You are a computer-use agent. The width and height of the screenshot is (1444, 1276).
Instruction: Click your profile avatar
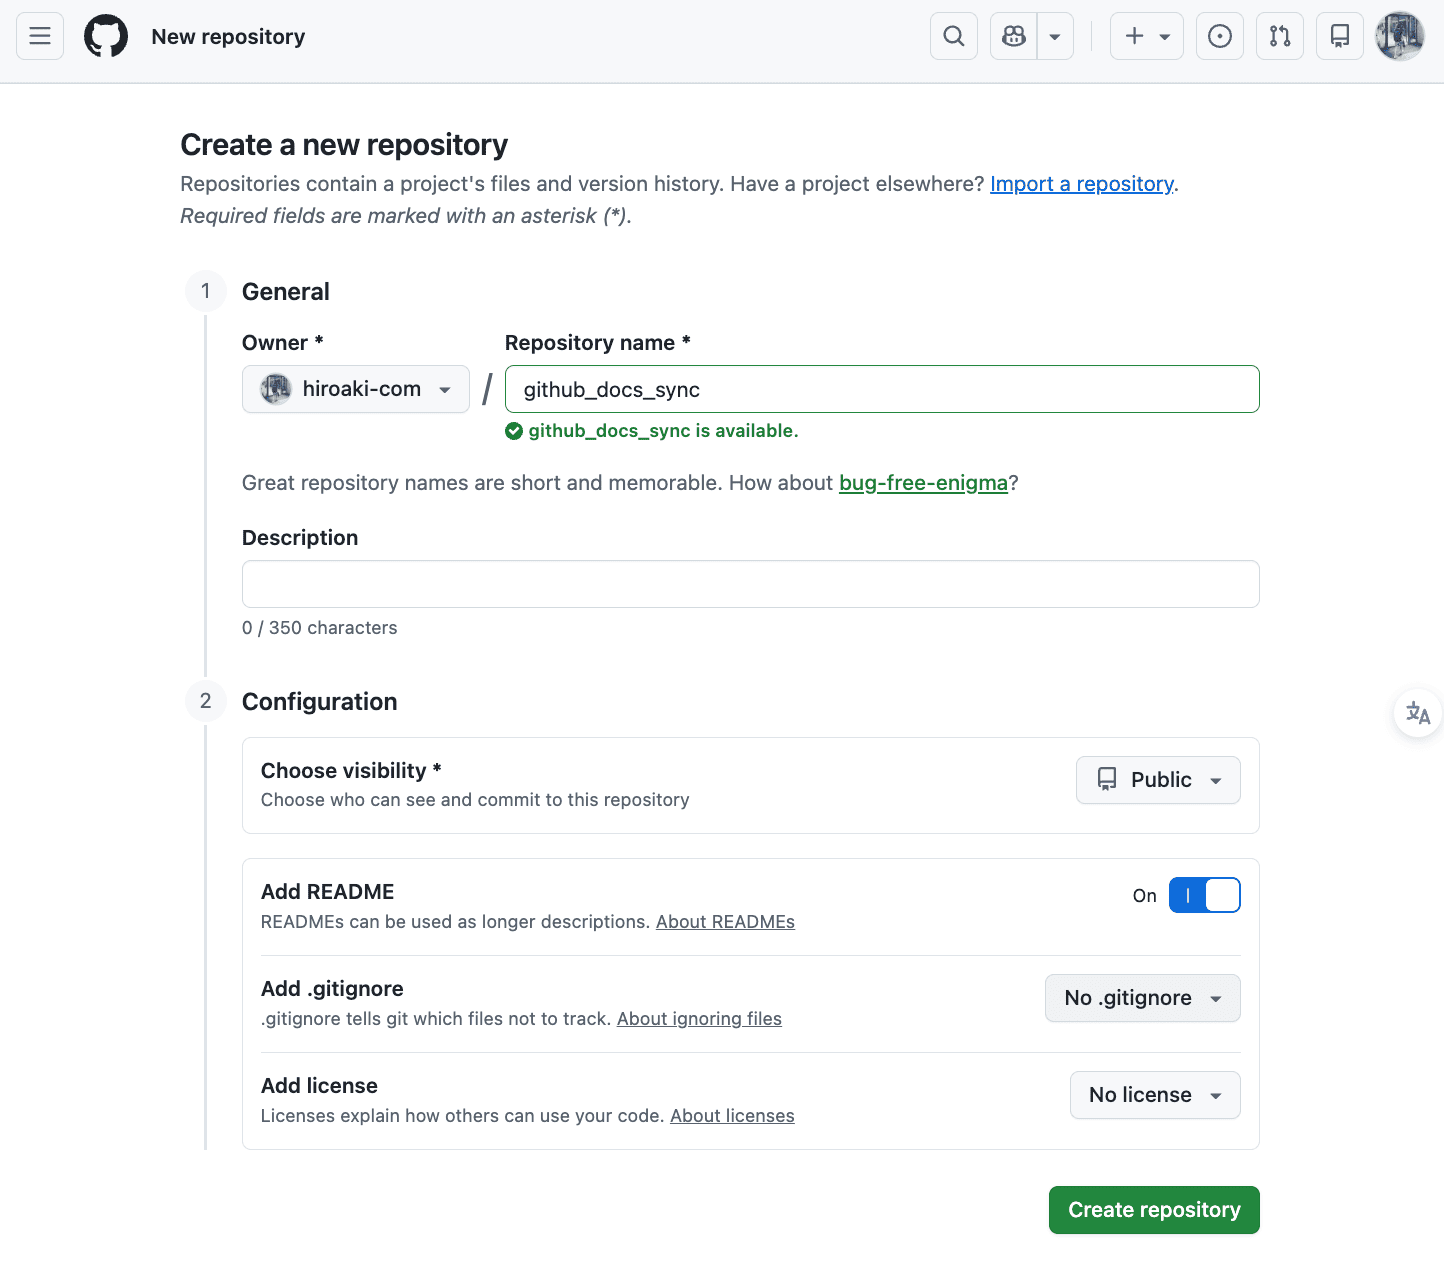[1399, 35]
